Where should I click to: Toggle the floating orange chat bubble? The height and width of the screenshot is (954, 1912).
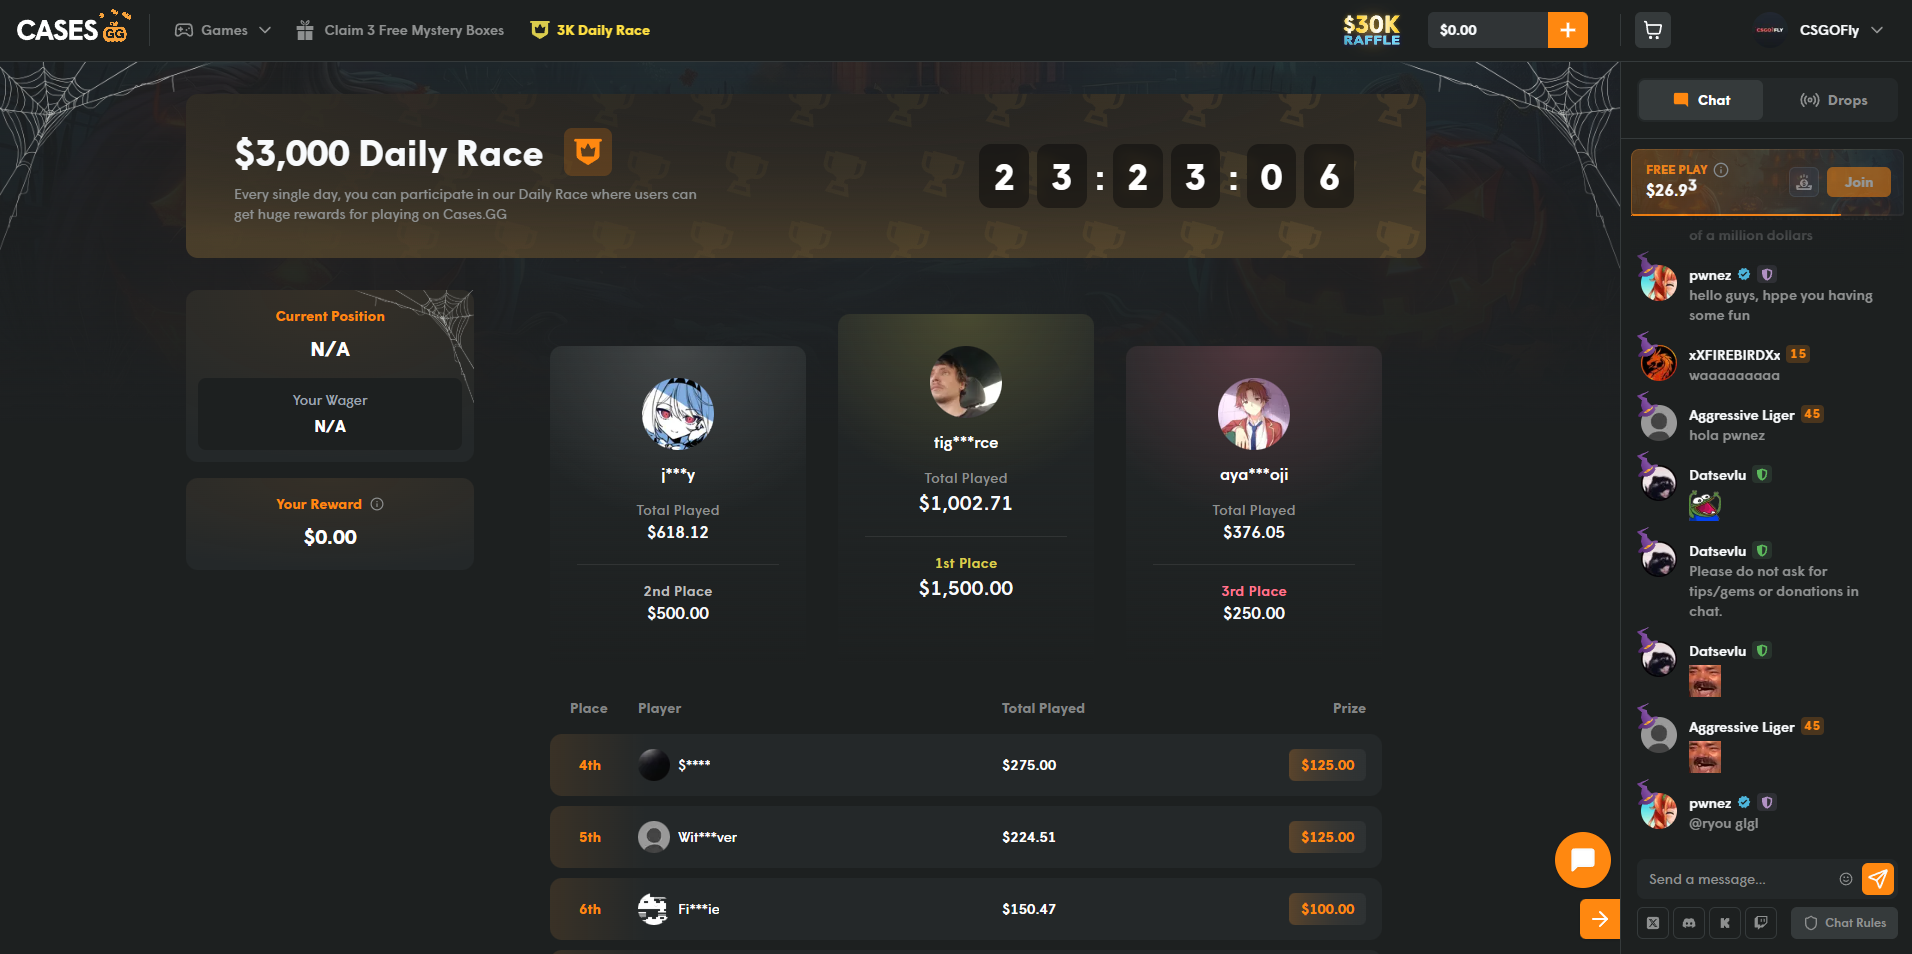[x=1582, y=859]
